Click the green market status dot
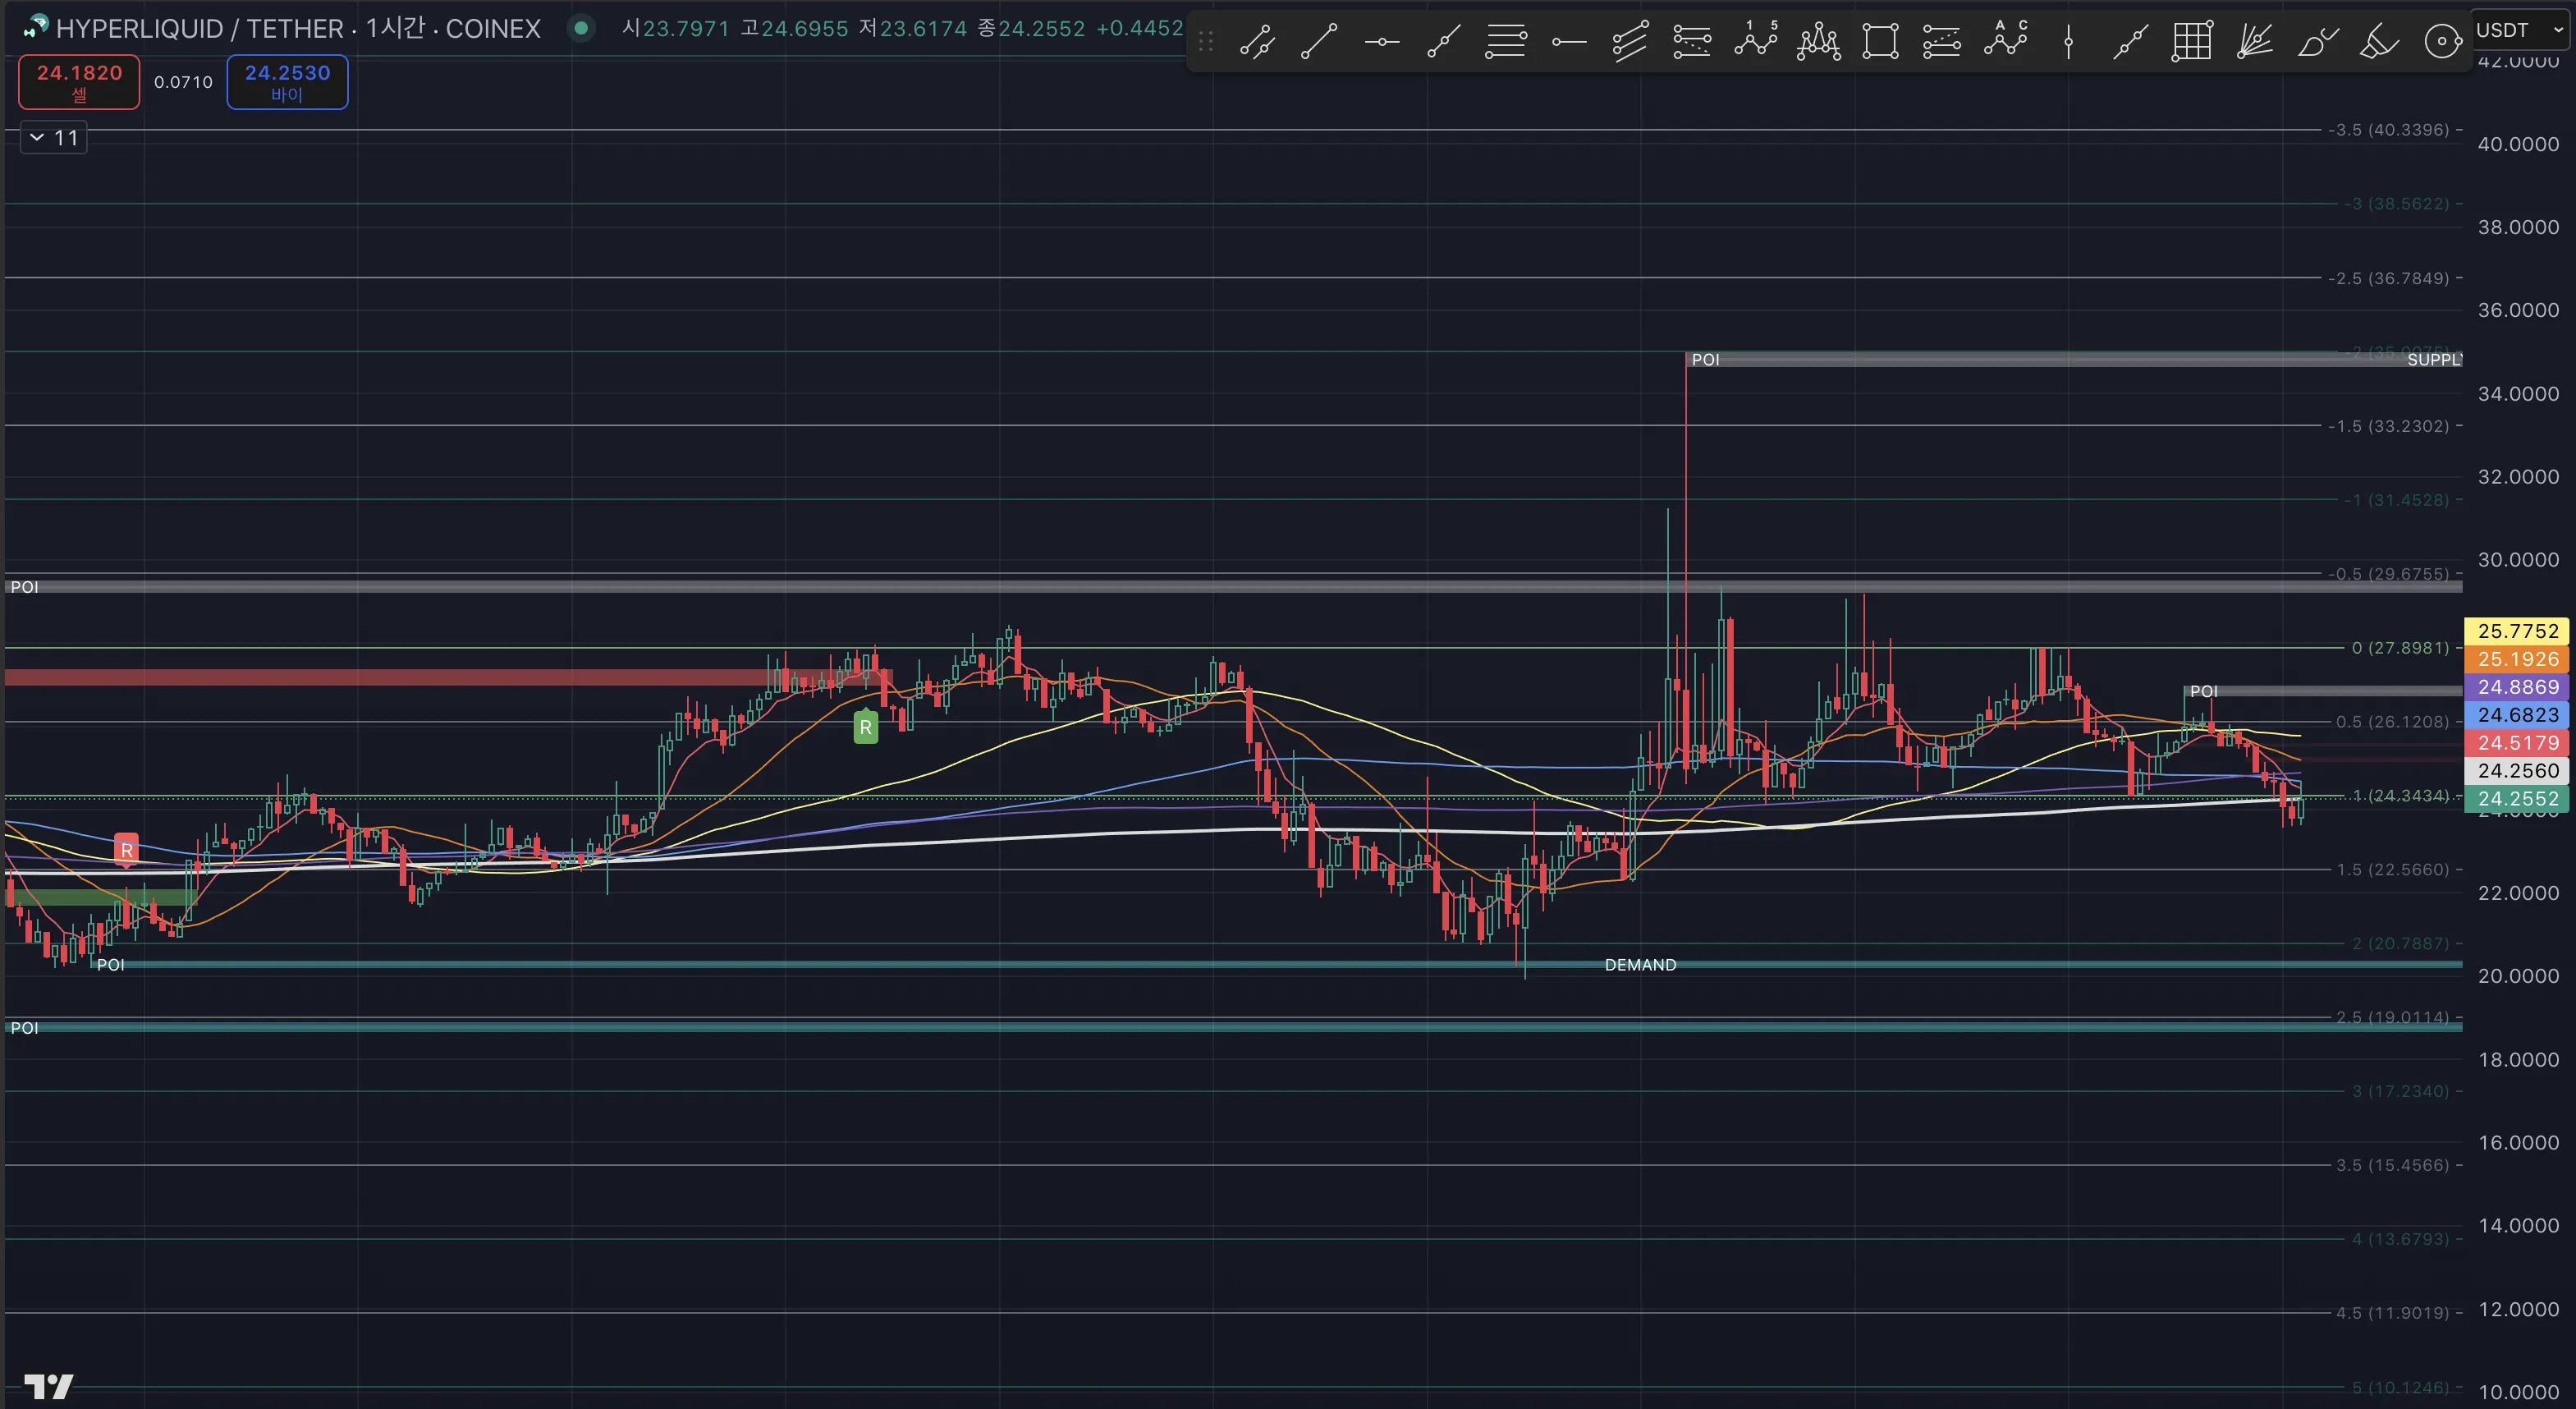This screenshot has width=2576, height=1409. tap(580, 28)
